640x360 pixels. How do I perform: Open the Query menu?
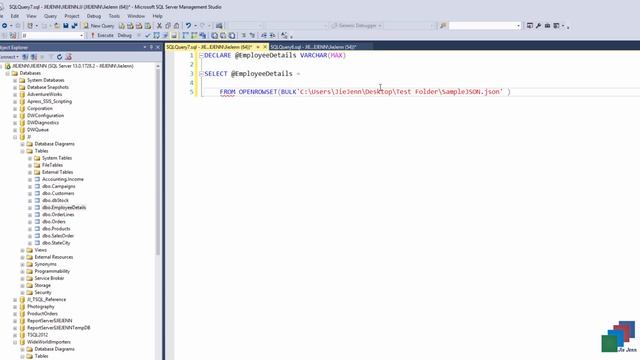pyautogui.click(x=50, y=16)
